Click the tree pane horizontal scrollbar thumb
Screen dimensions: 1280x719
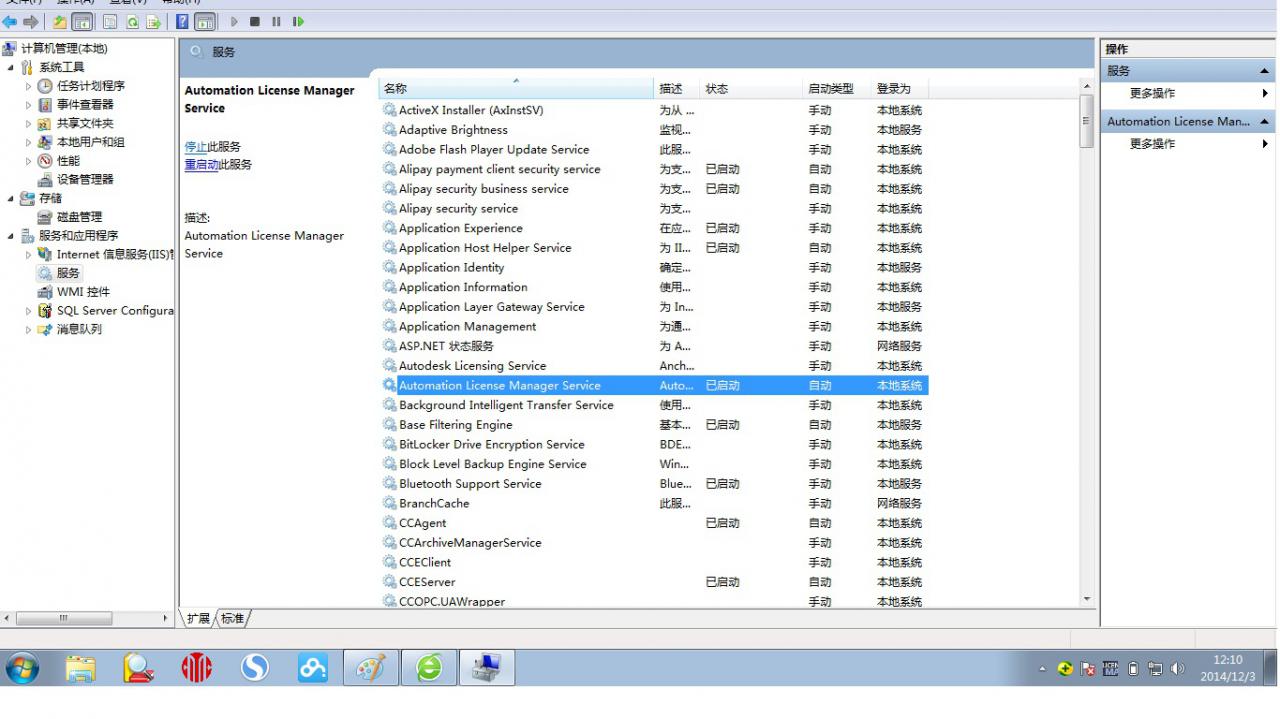pos(64,619)
